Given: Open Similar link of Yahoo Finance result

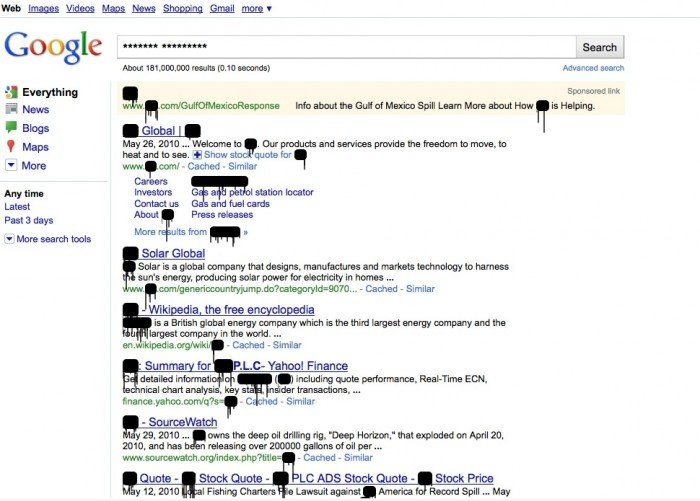Looking at the screenshot, I should [300, 401].
